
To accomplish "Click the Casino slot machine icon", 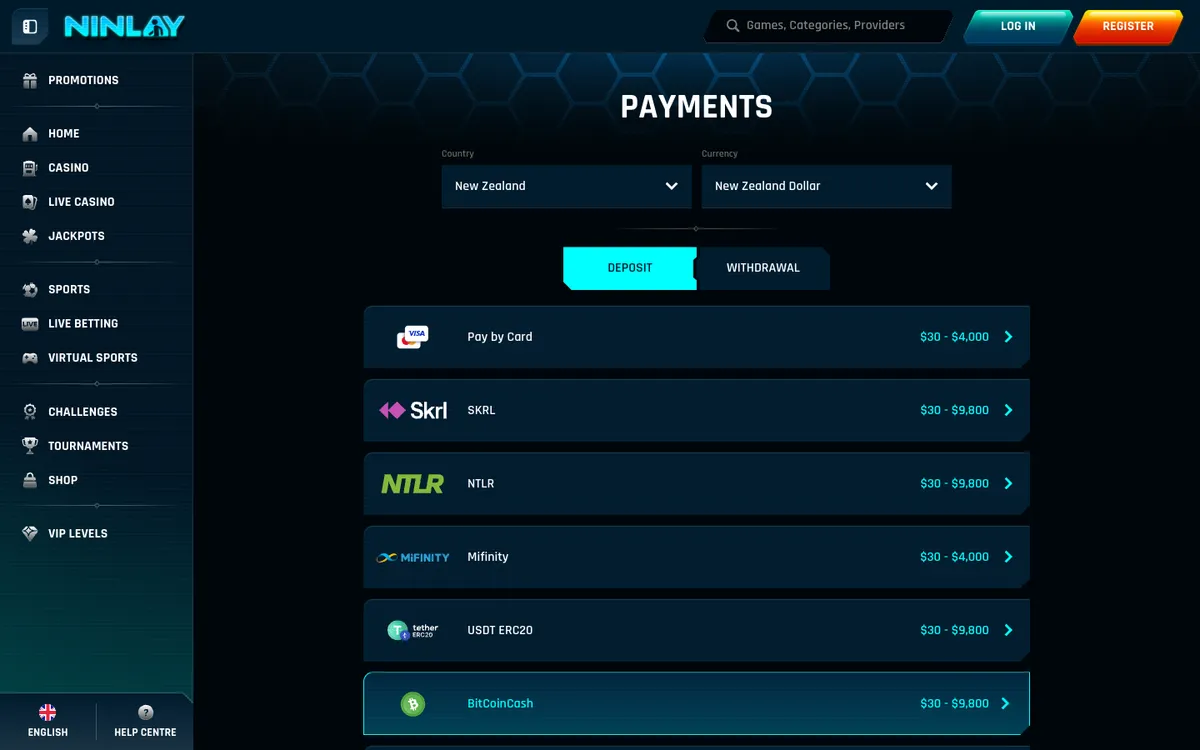I will [30, 168].
